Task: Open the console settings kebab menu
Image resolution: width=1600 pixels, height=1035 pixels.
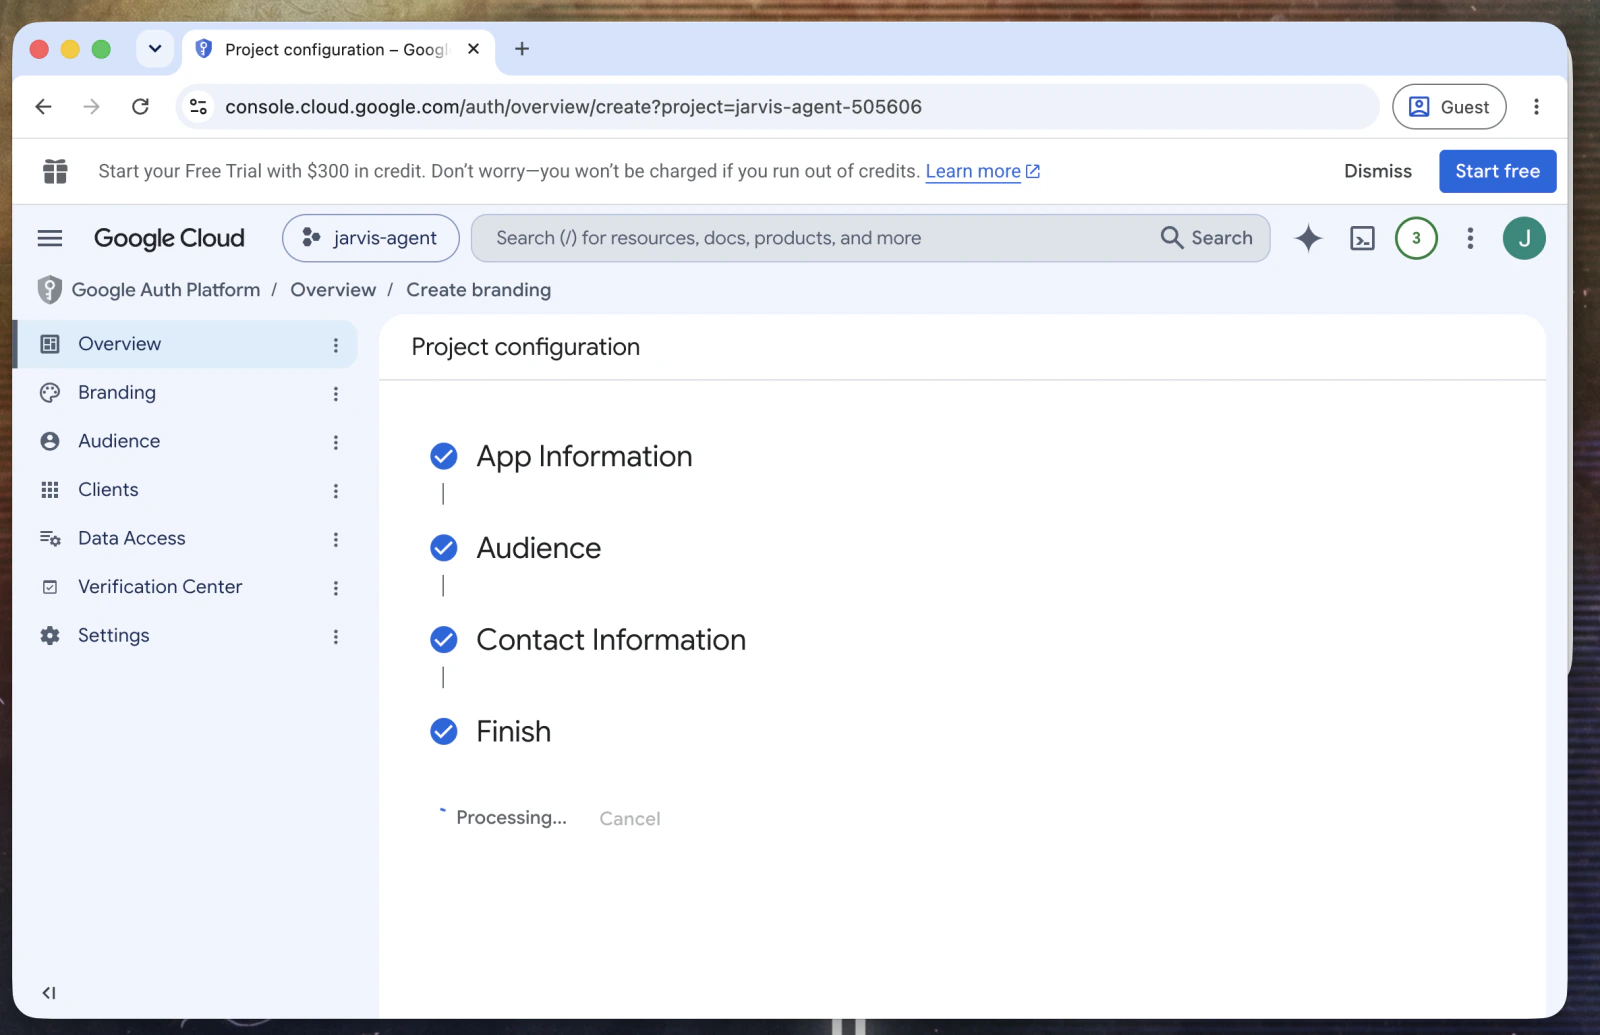Action: (x=1470, y=238)
